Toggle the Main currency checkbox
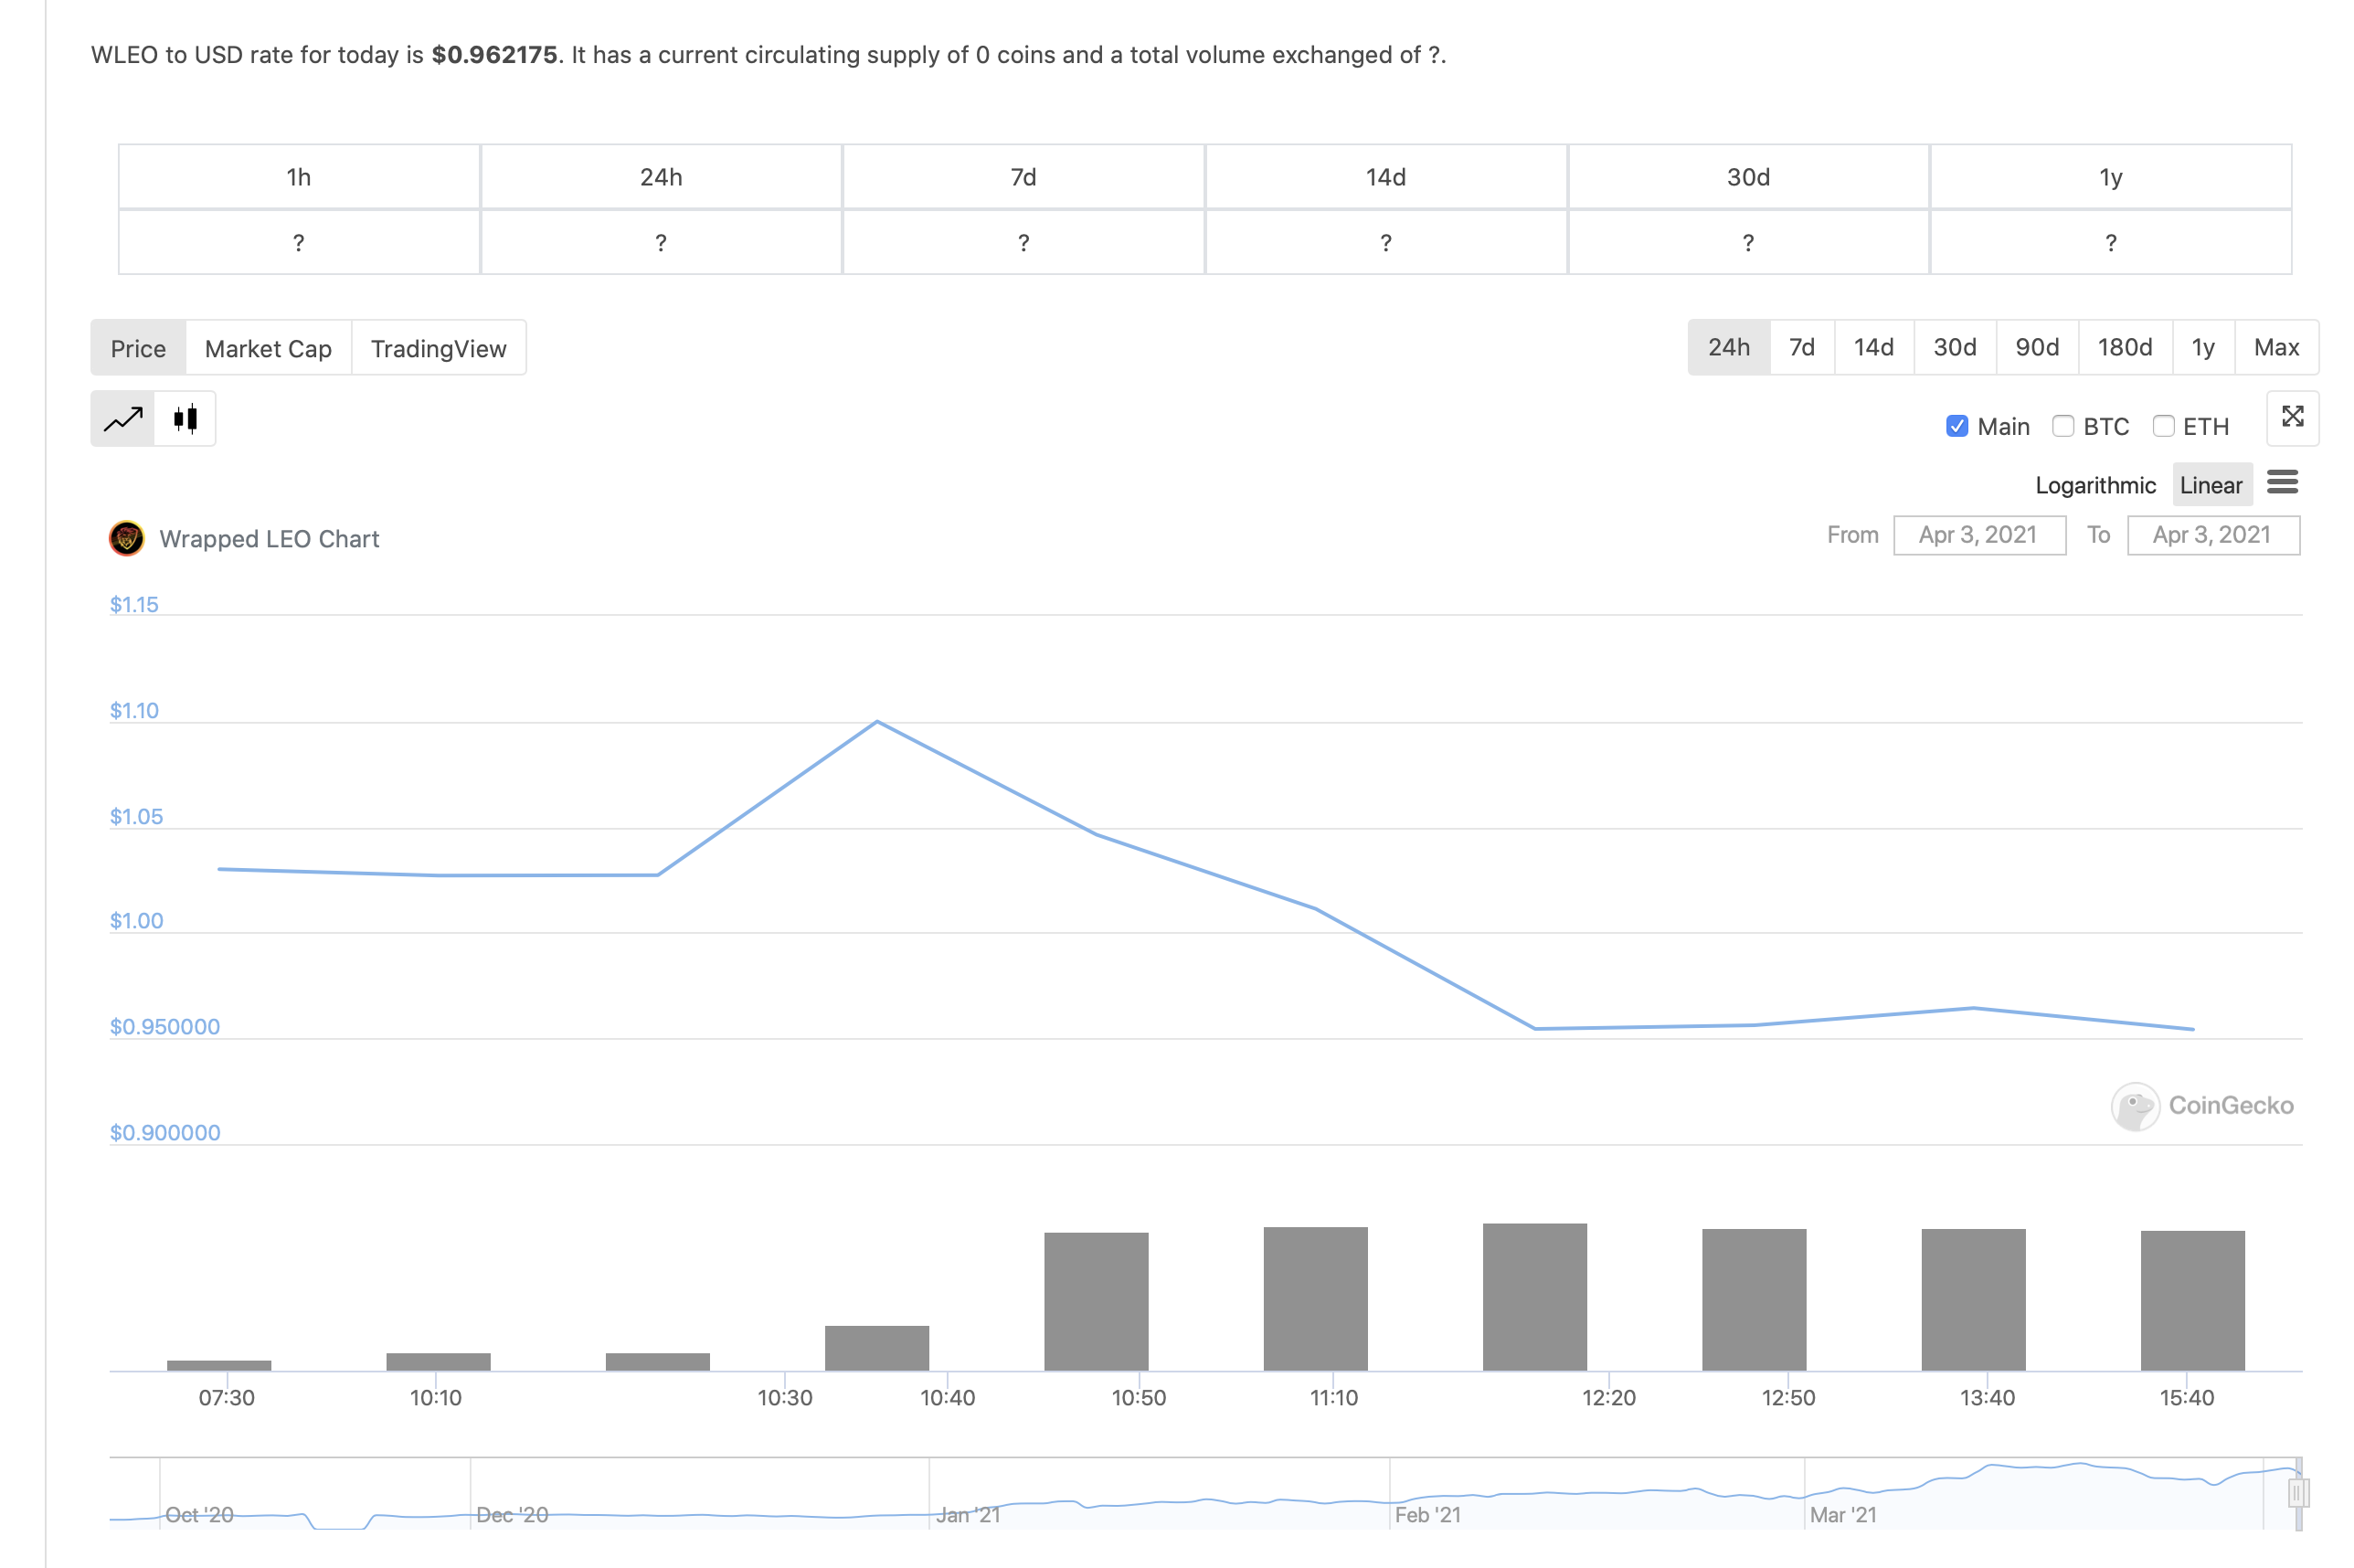Viewport: 2354px width, 1568px height. click(1957, 427)
